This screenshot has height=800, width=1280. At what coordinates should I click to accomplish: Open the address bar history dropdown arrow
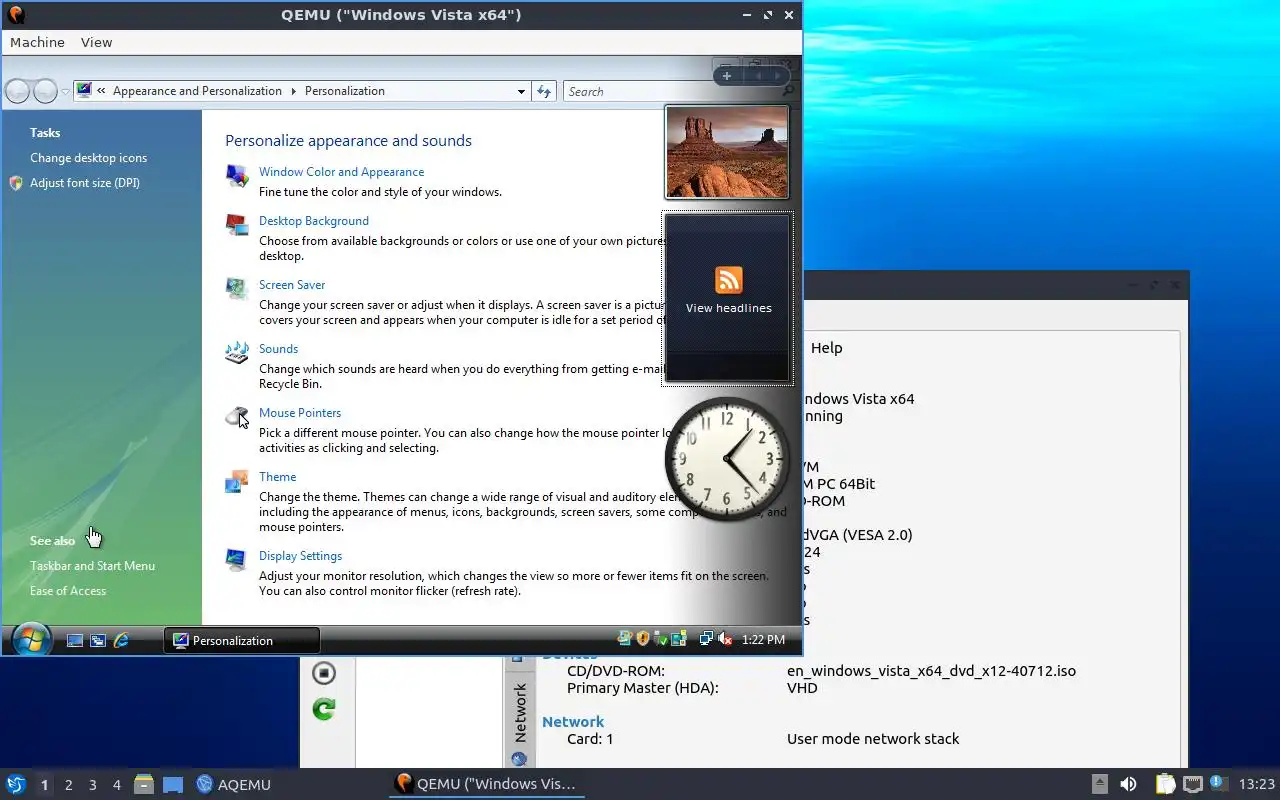521,91
